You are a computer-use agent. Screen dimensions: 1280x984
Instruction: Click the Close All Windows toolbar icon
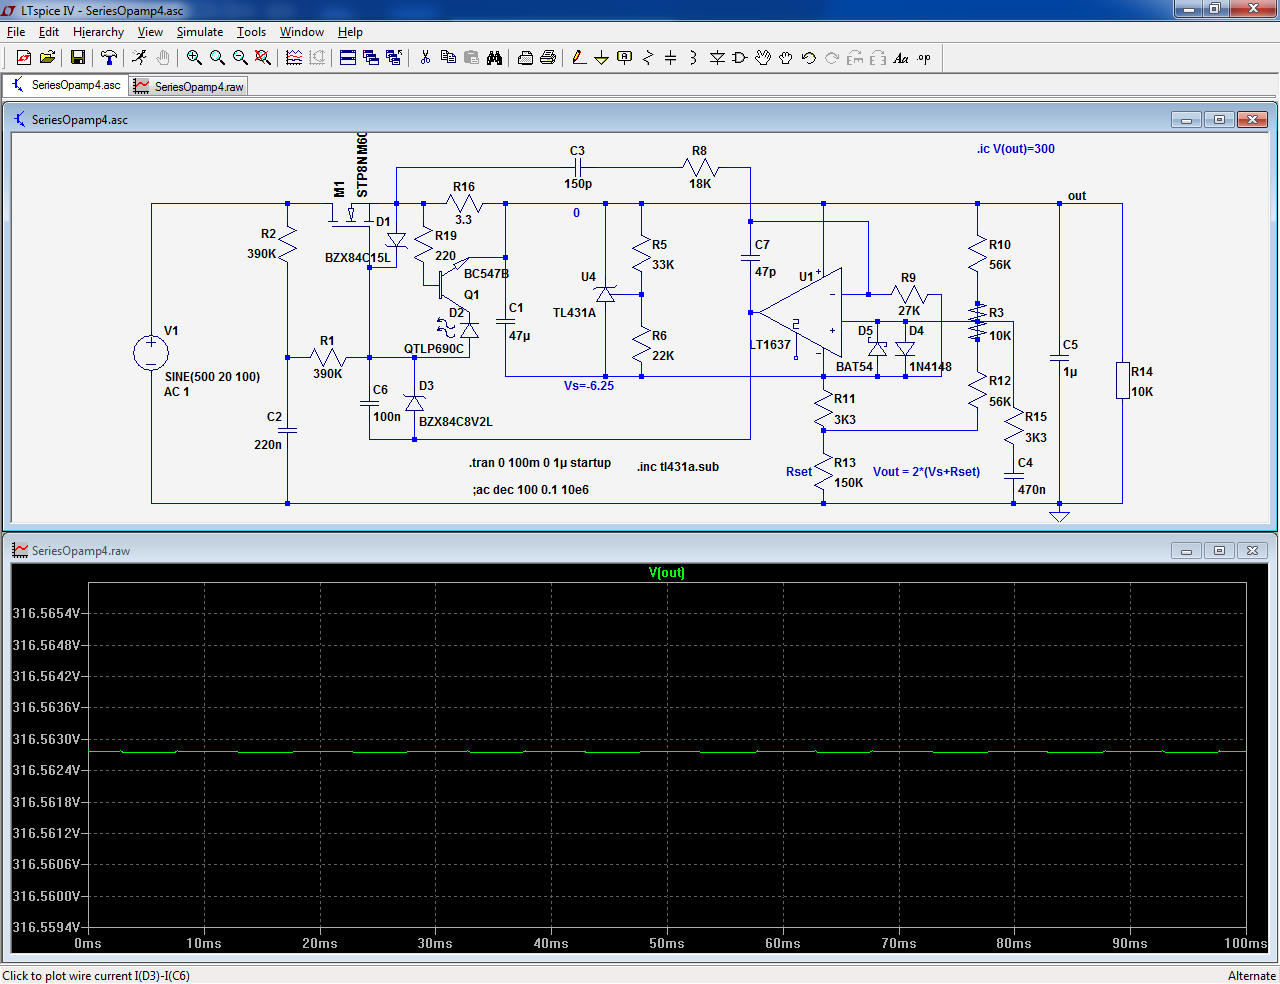click(x=394, y=58)
